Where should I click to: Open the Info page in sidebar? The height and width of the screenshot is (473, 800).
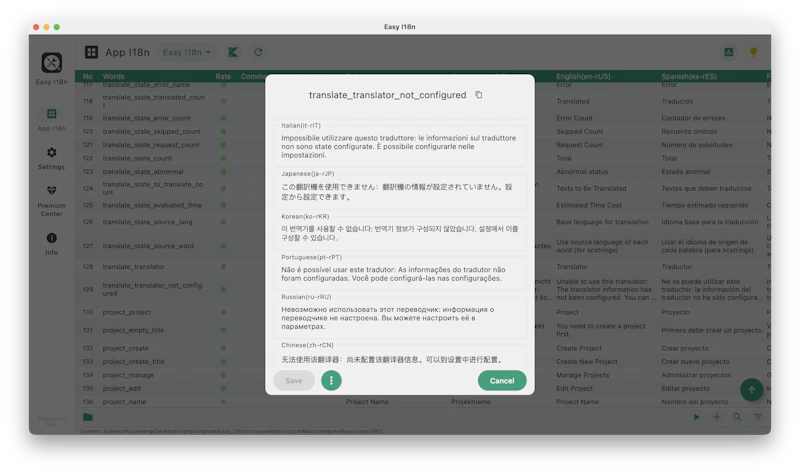(52, 244)
